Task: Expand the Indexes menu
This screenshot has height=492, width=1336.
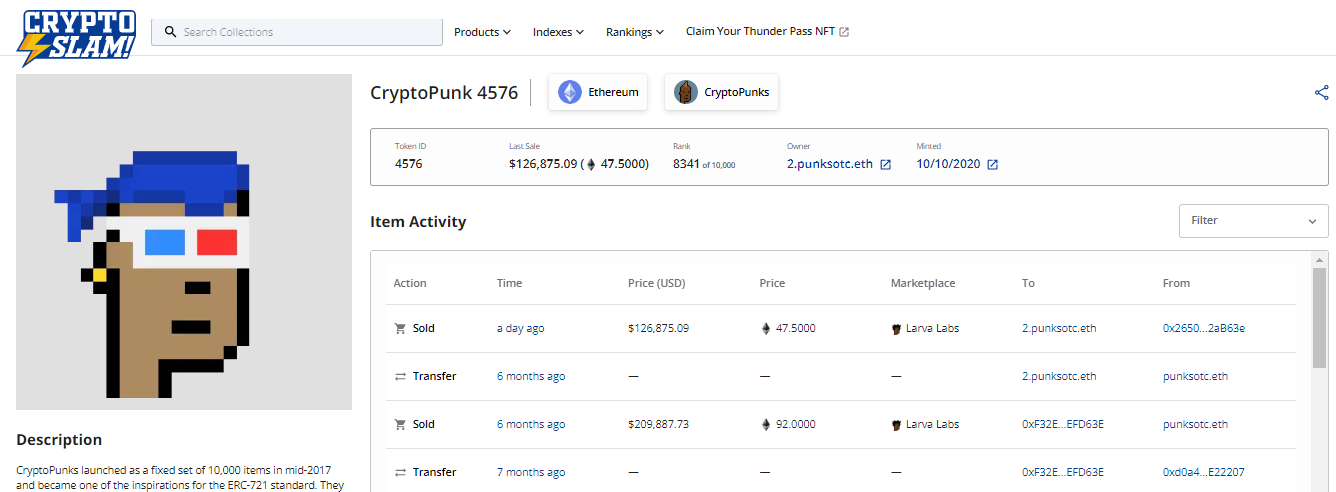Action: click(x=558, y=32)
